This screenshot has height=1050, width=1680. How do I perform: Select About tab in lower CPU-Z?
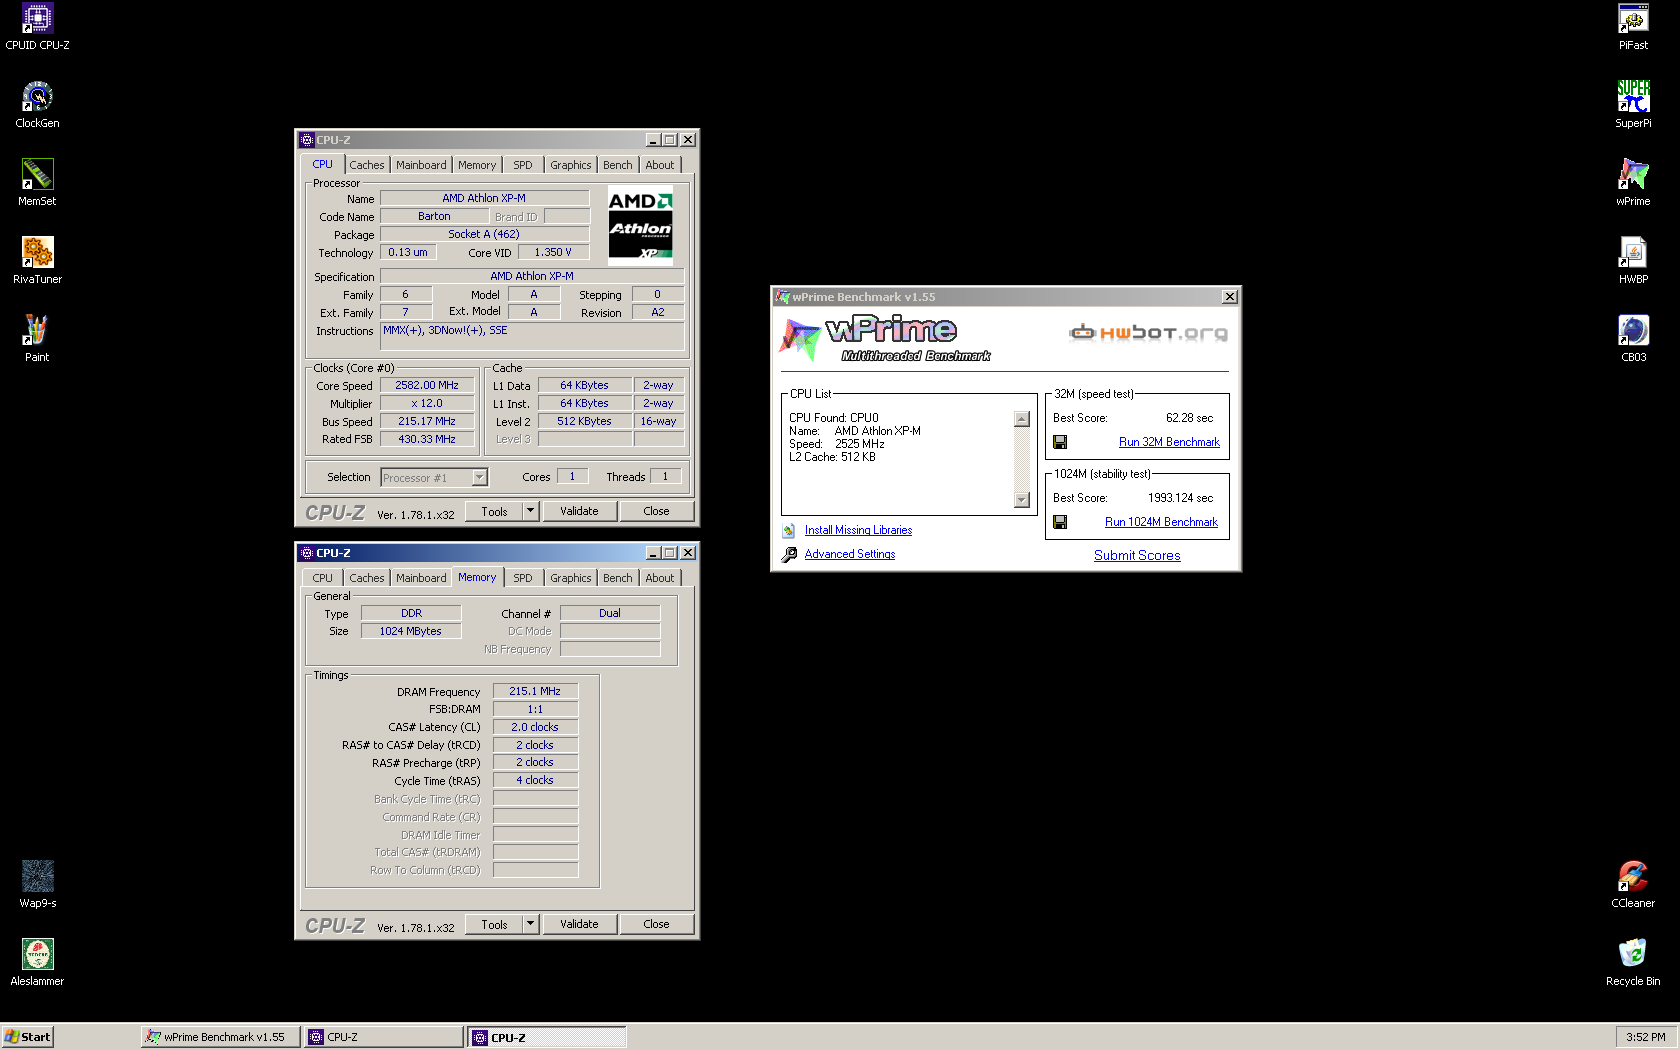(659, 578)
